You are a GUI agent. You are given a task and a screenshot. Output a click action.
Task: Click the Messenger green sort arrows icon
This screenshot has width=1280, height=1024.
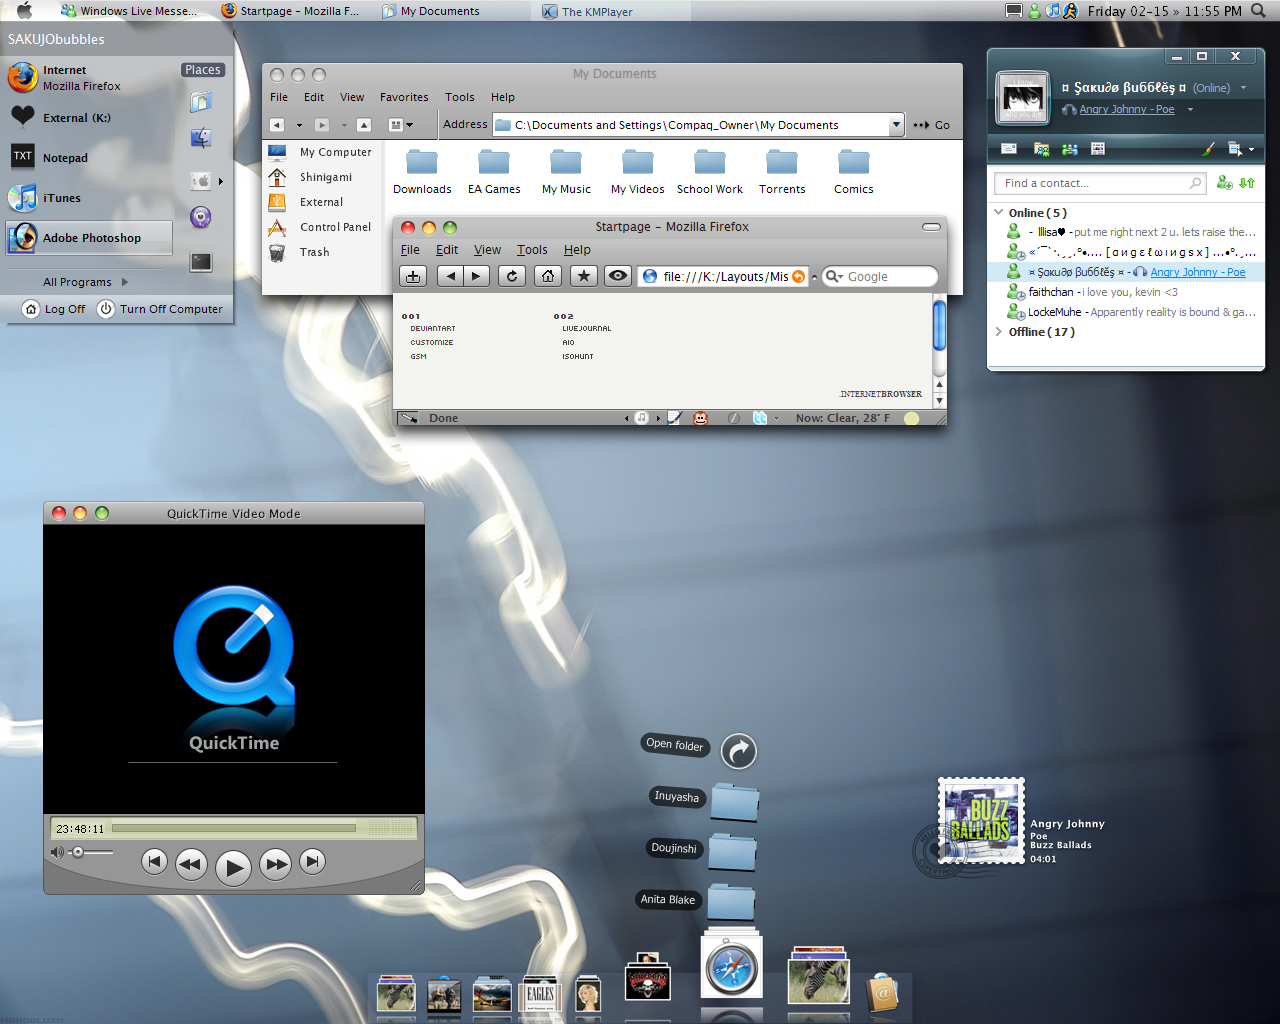coord(1247,182)
